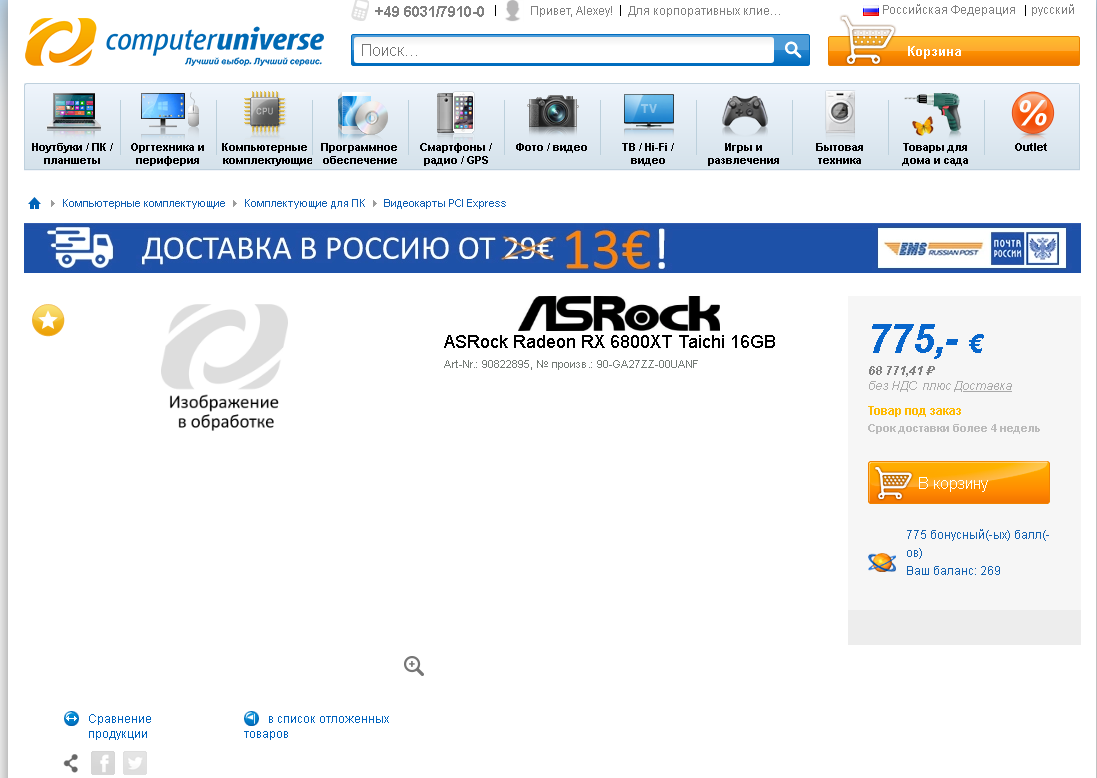The width and height of the screenshot is (1097, 778).
Task: Open the Outlet percent category
Action: coord(1031,122)
